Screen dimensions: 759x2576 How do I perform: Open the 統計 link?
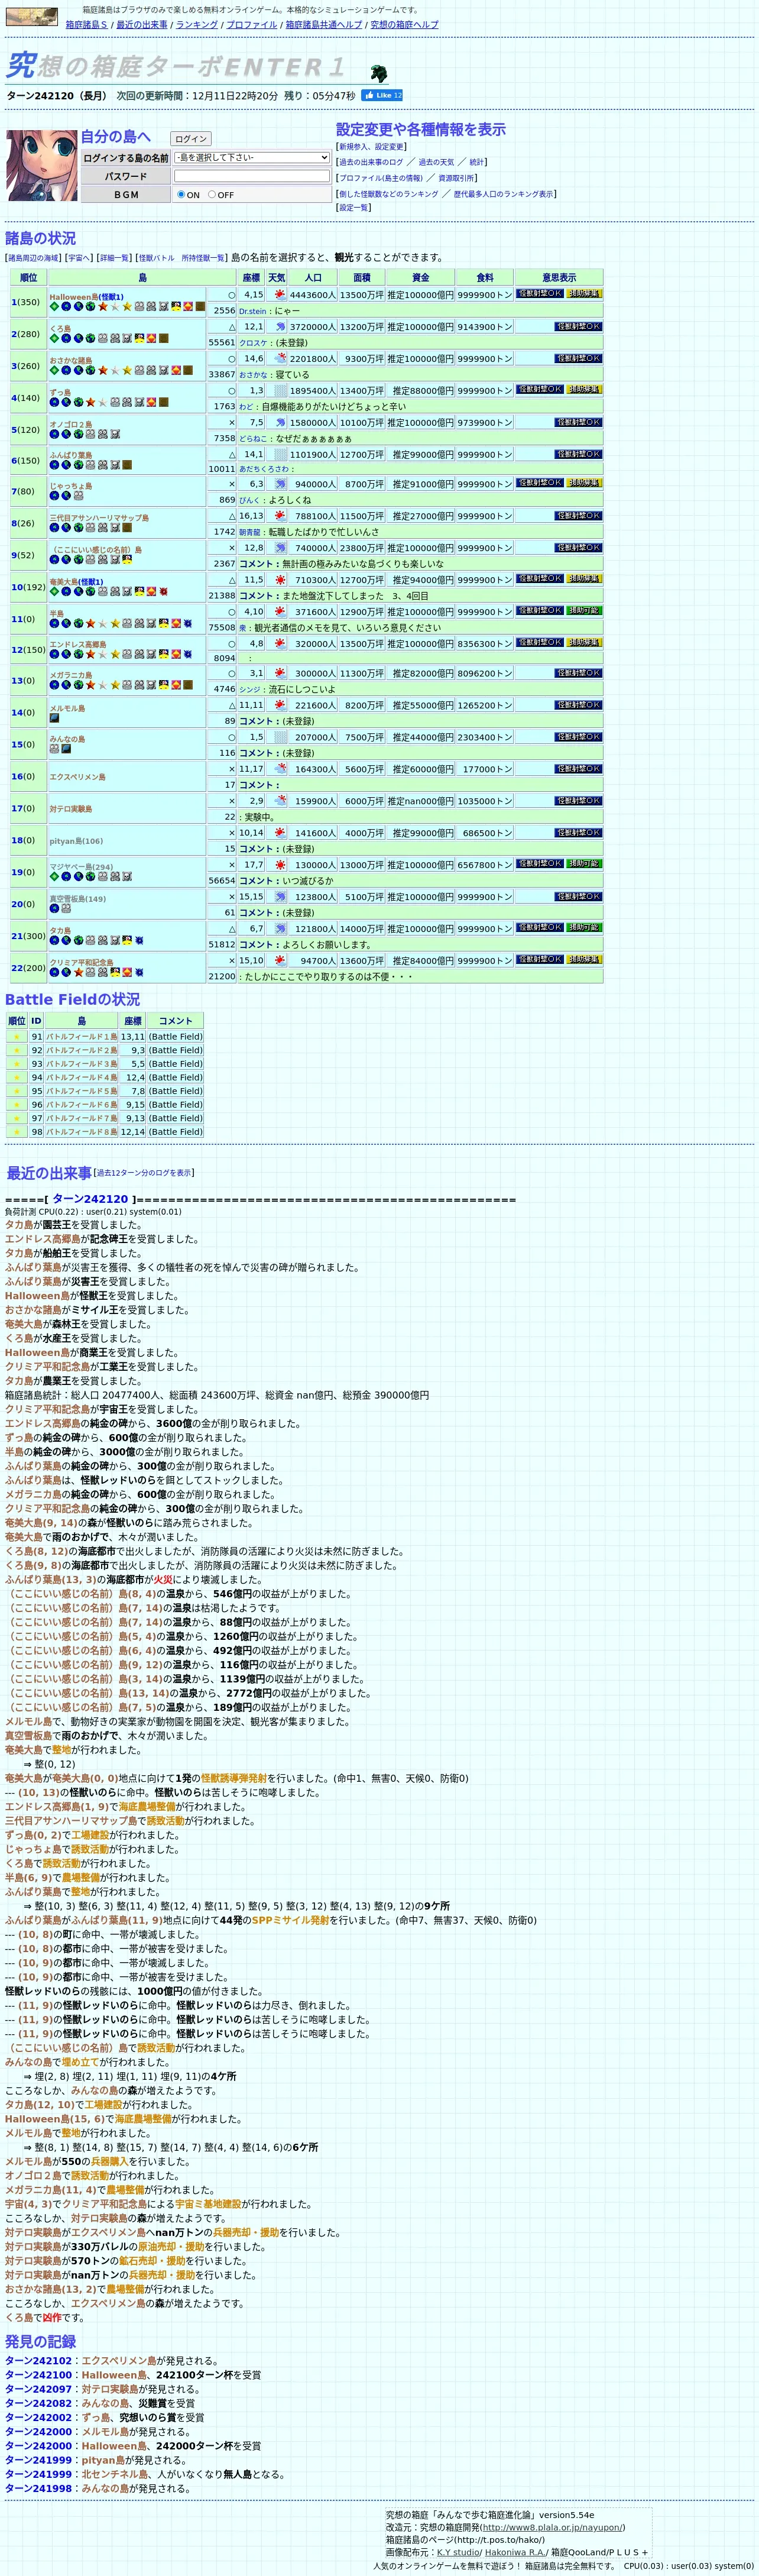(x=477, y=162)
